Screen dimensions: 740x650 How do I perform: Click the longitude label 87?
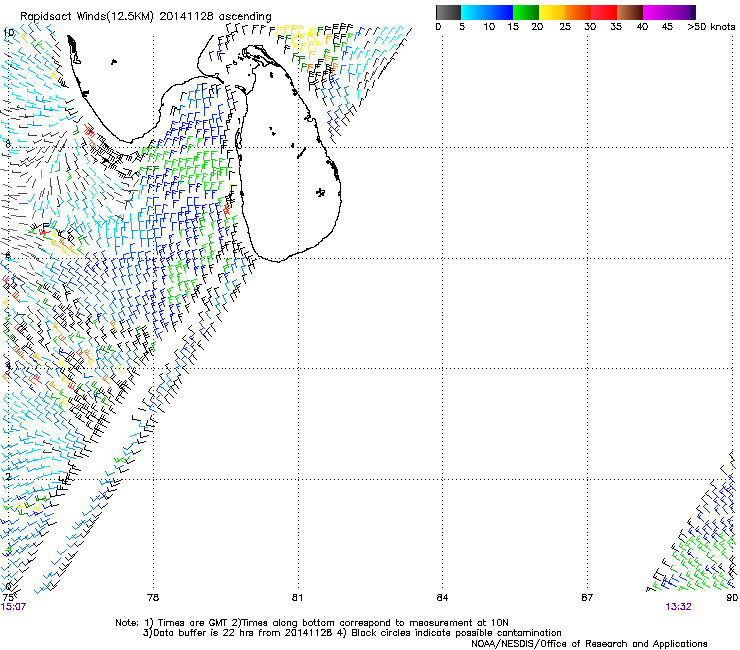[587, 598]
